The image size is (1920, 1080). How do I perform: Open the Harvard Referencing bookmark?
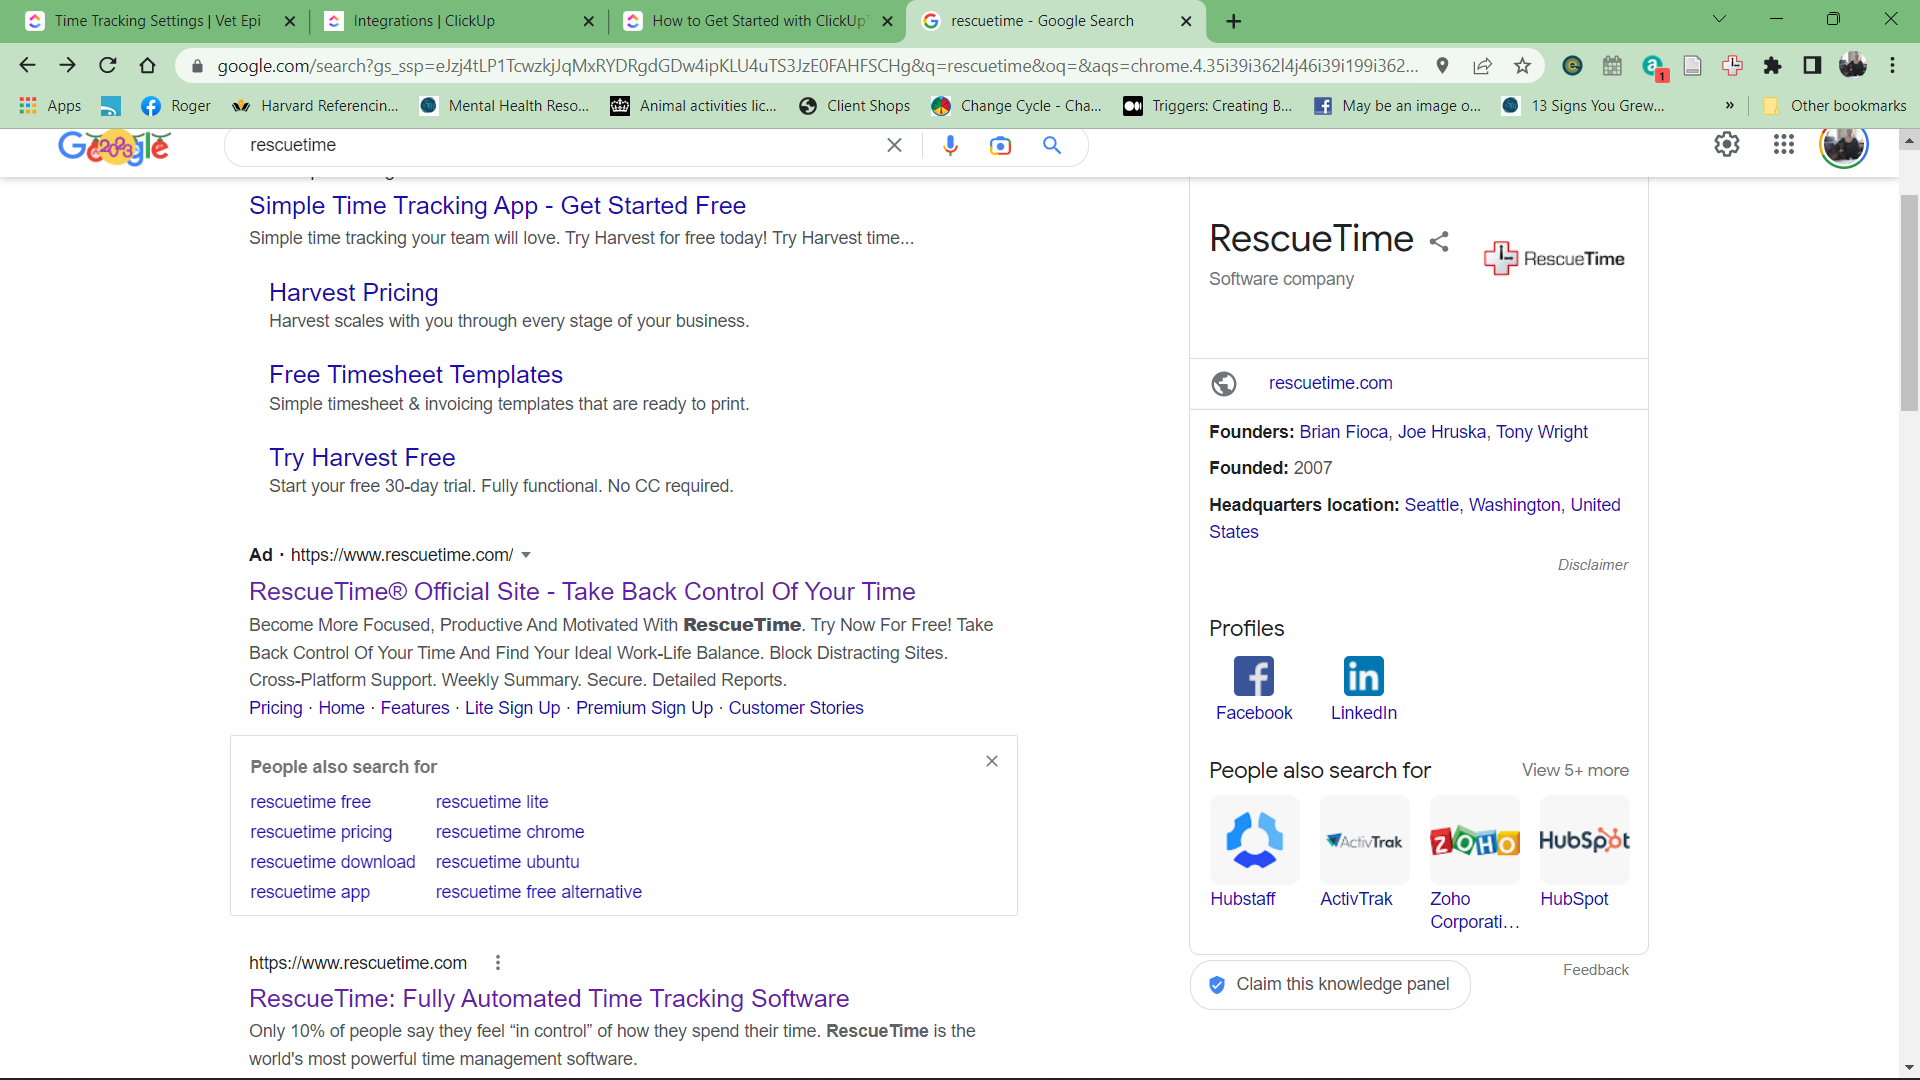click(315, 105)
